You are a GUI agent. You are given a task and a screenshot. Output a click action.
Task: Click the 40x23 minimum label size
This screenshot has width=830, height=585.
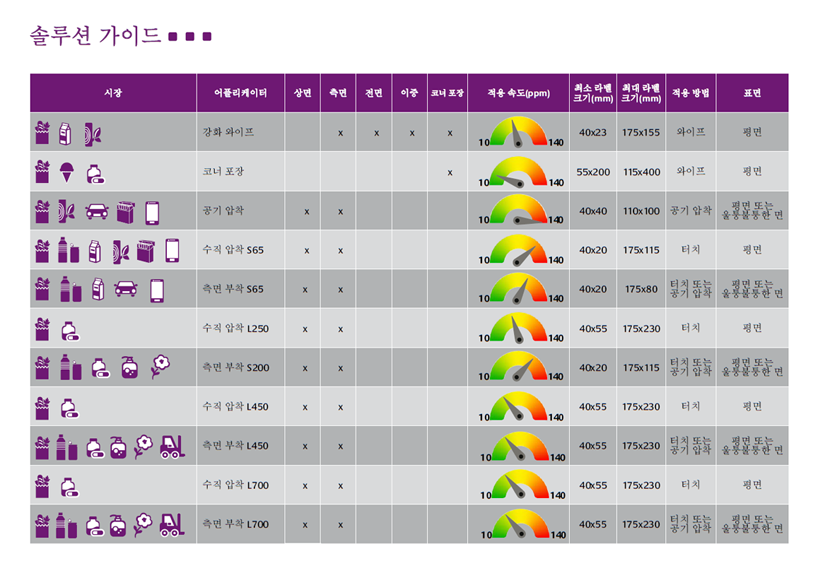point(593,132)
